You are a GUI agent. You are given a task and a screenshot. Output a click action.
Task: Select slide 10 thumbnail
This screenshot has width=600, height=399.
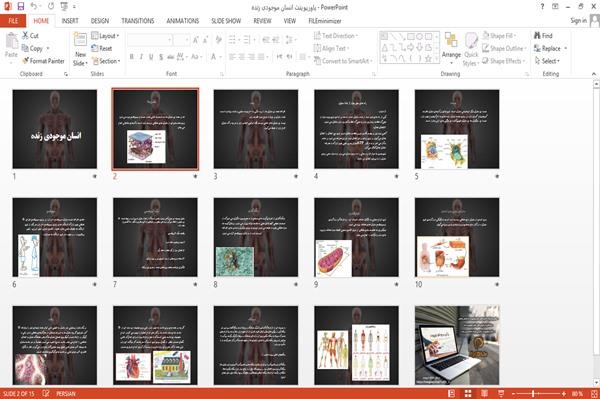(x=457, y=237)
